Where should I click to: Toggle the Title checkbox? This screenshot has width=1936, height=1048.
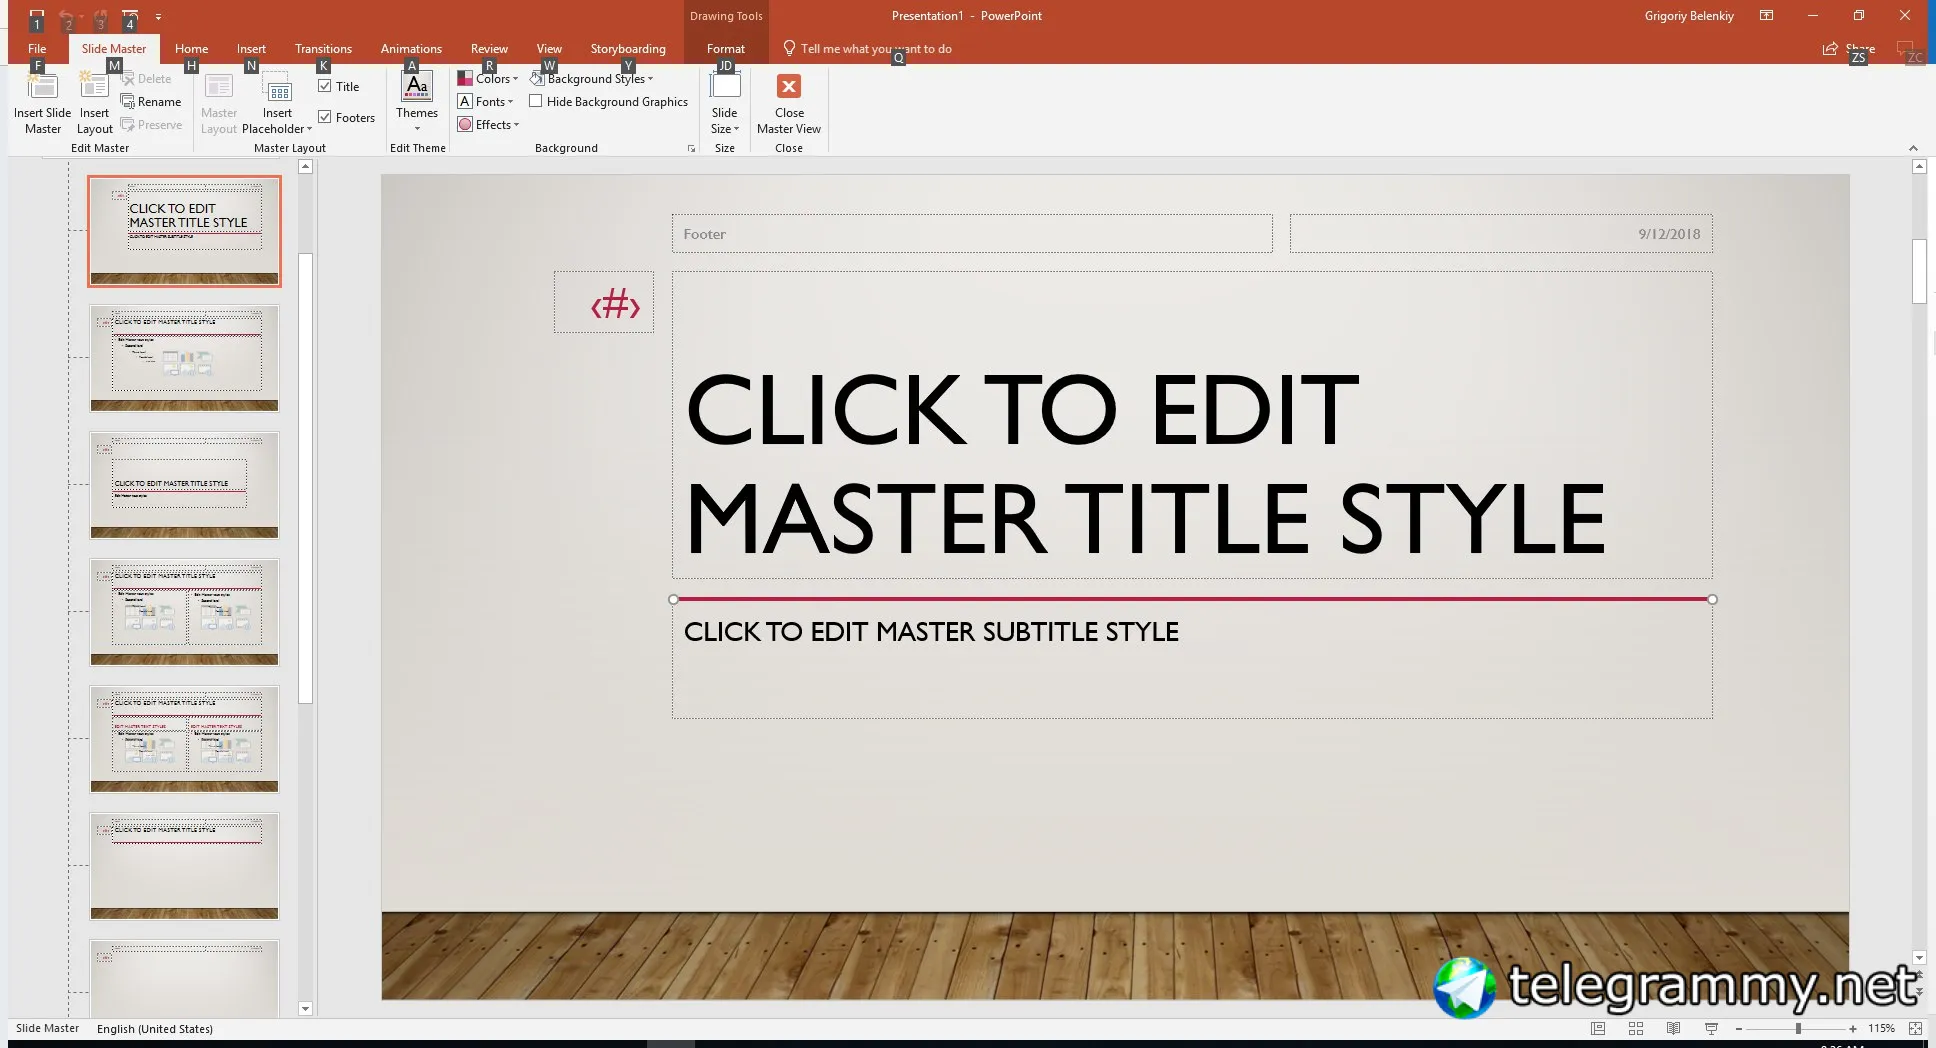(x=325, y=86)
